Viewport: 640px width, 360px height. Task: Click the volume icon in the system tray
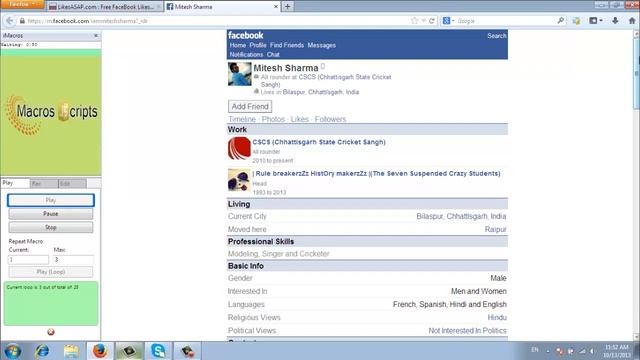click(x=592, y=351)
